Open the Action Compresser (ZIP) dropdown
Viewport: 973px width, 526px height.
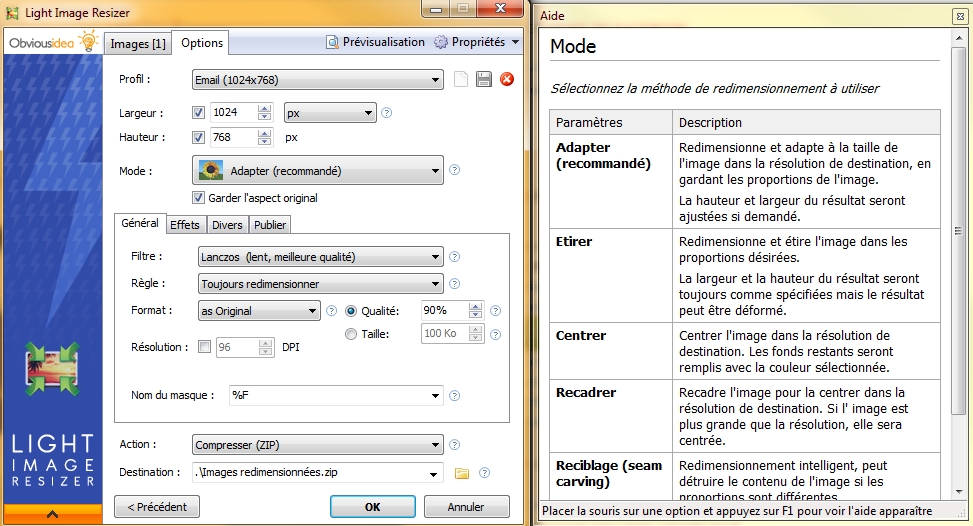317,444
